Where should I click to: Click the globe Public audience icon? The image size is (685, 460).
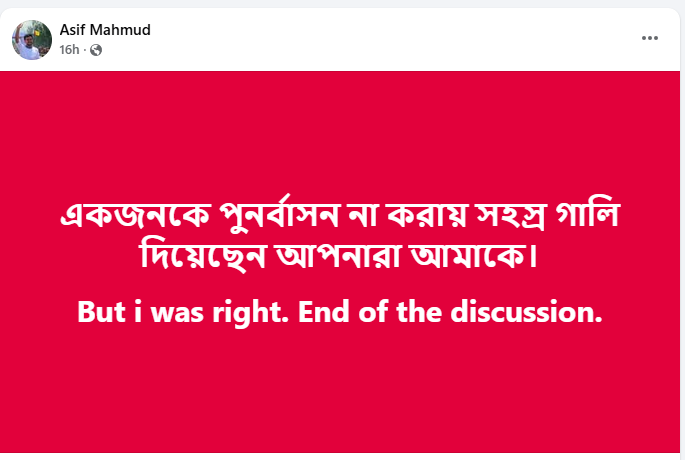click(96, 50)
